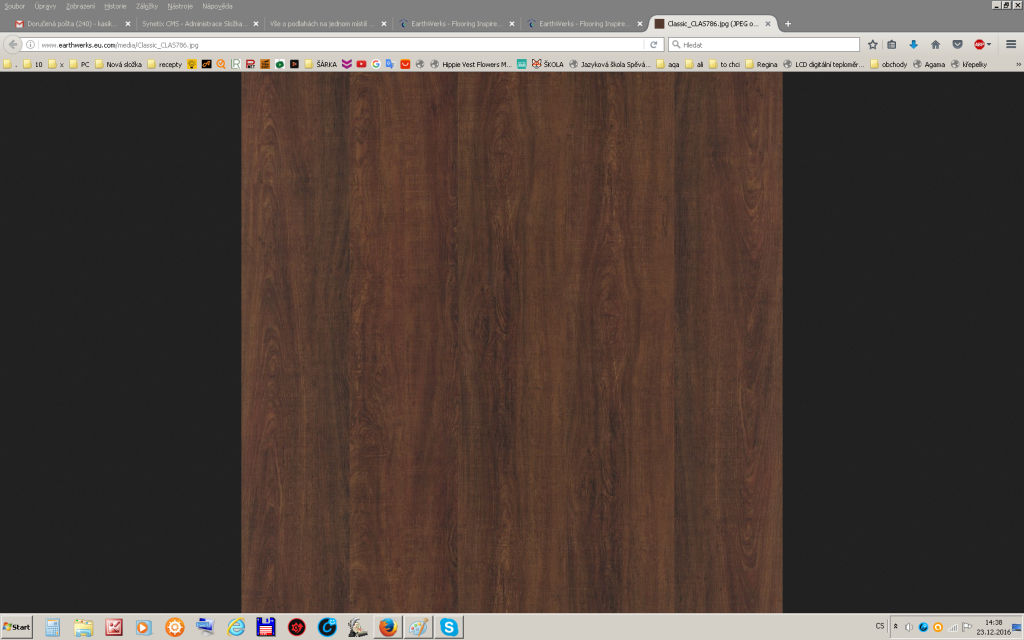Click the Firefox back arrow button
1024x640 pixels.
13,45
